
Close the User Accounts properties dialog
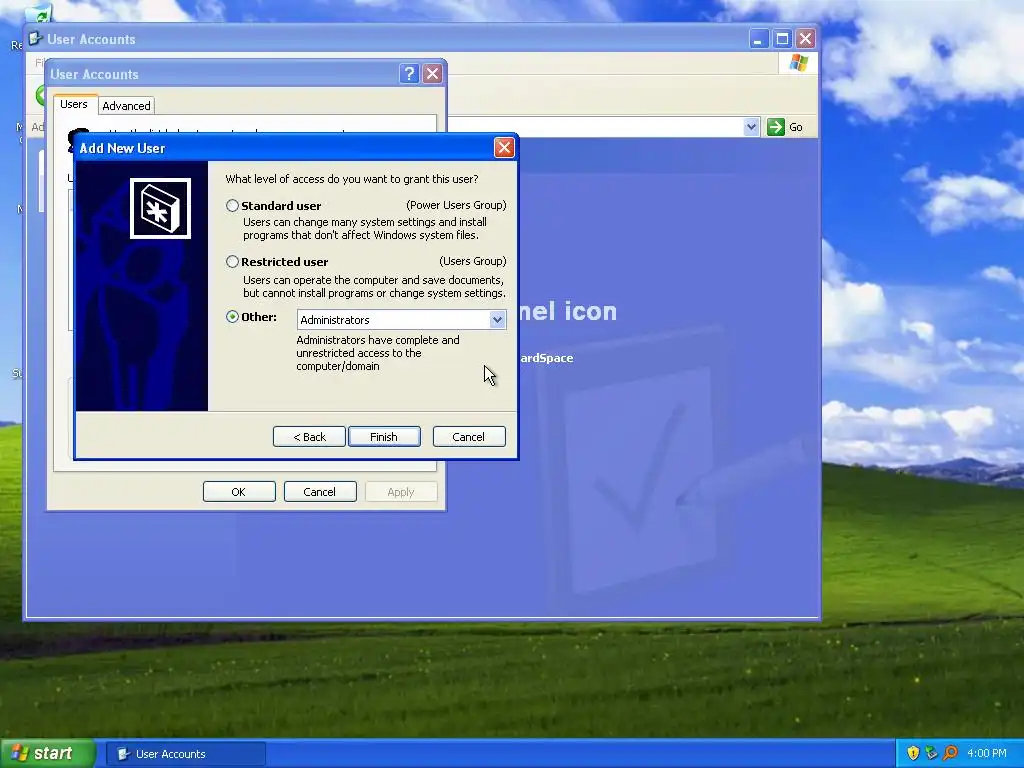(x=432, y=74)
